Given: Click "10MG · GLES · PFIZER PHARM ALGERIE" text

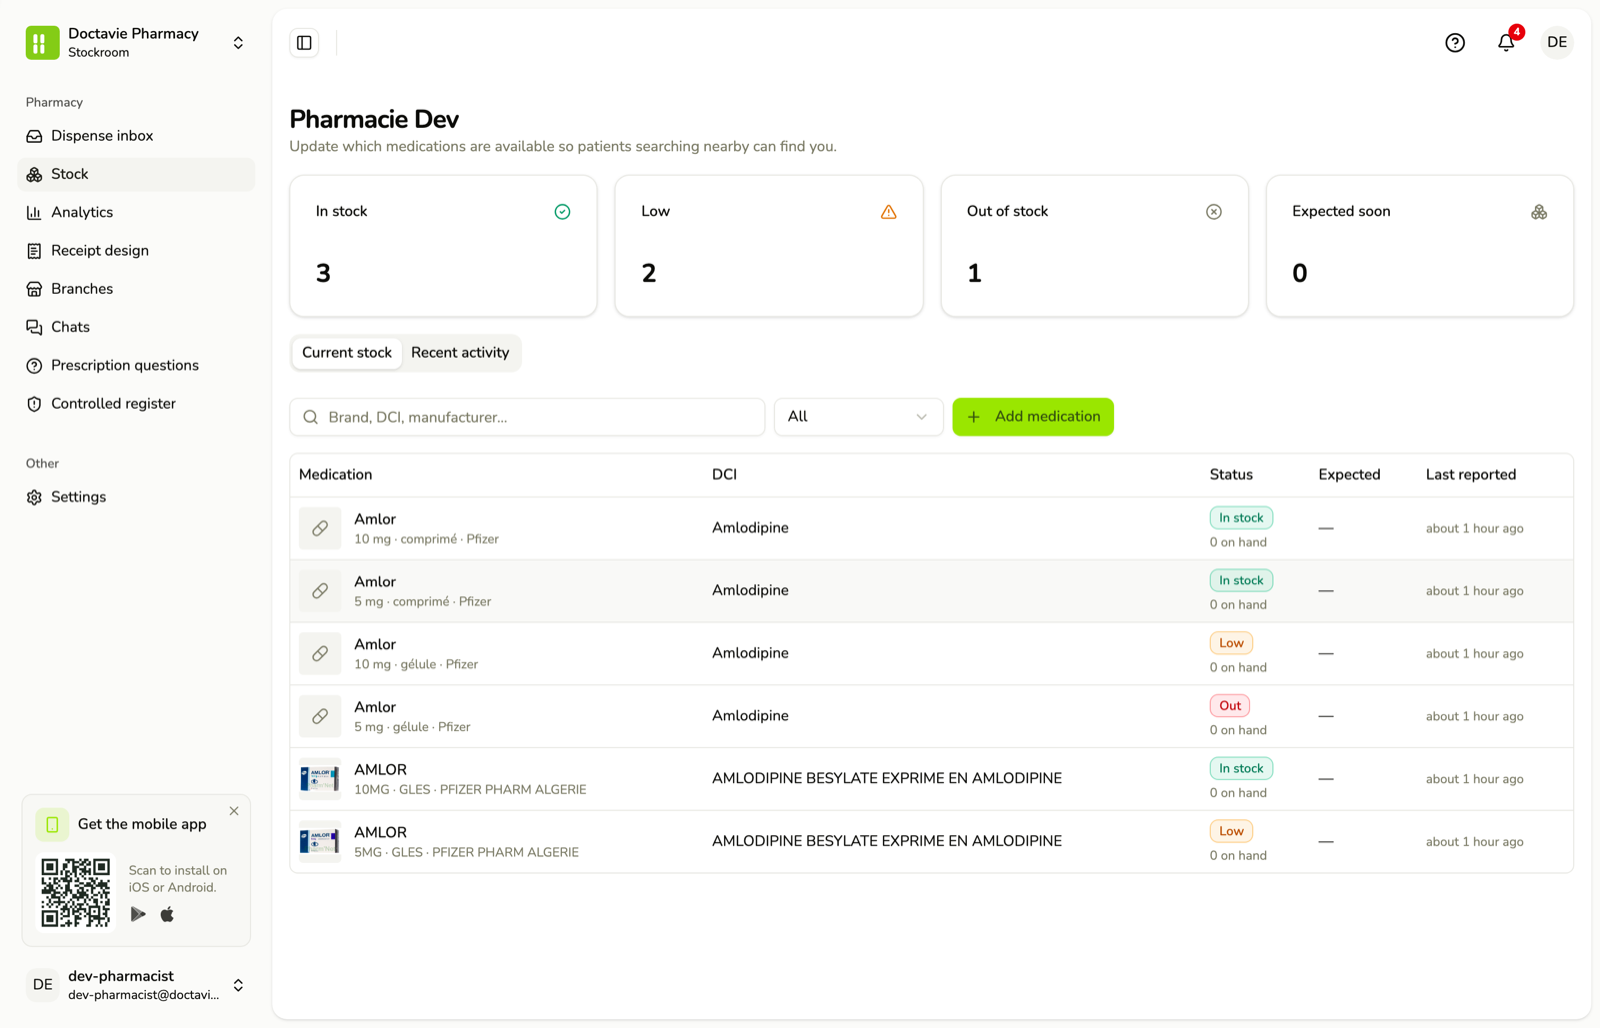Looking at the screenshot, I should 470,790.
